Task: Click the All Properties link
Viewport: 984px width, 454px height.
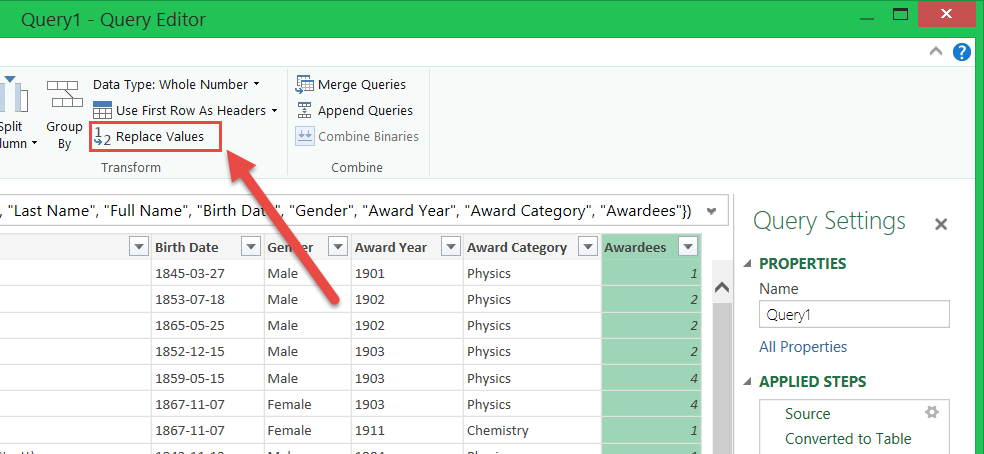Action: (803, 347)
